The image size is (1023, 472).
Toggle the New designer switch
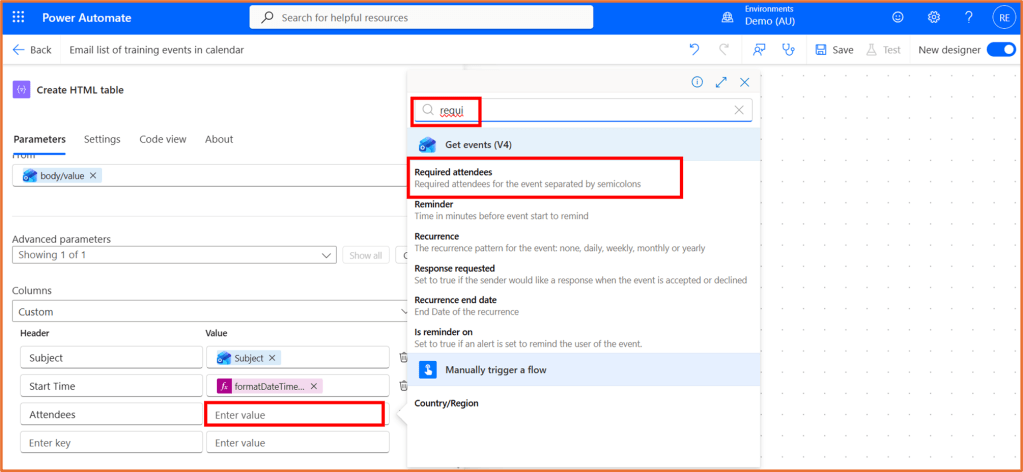tap(1000, 50)
